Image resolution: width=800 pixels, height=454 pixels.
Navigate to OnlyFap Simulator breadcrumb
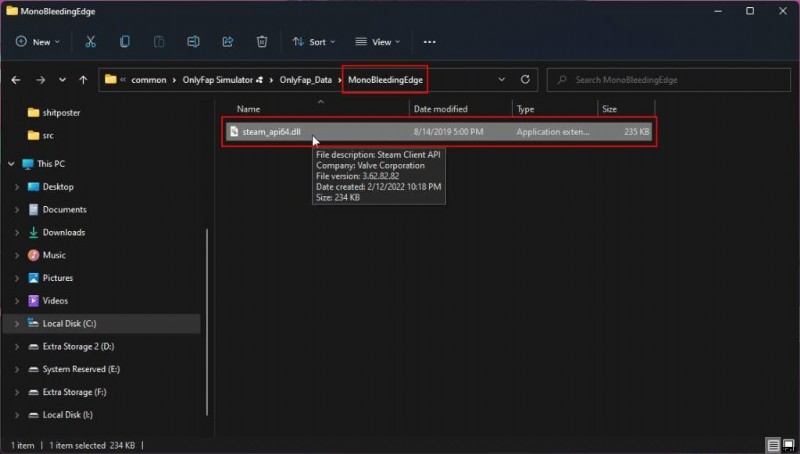tap(218, 80)
